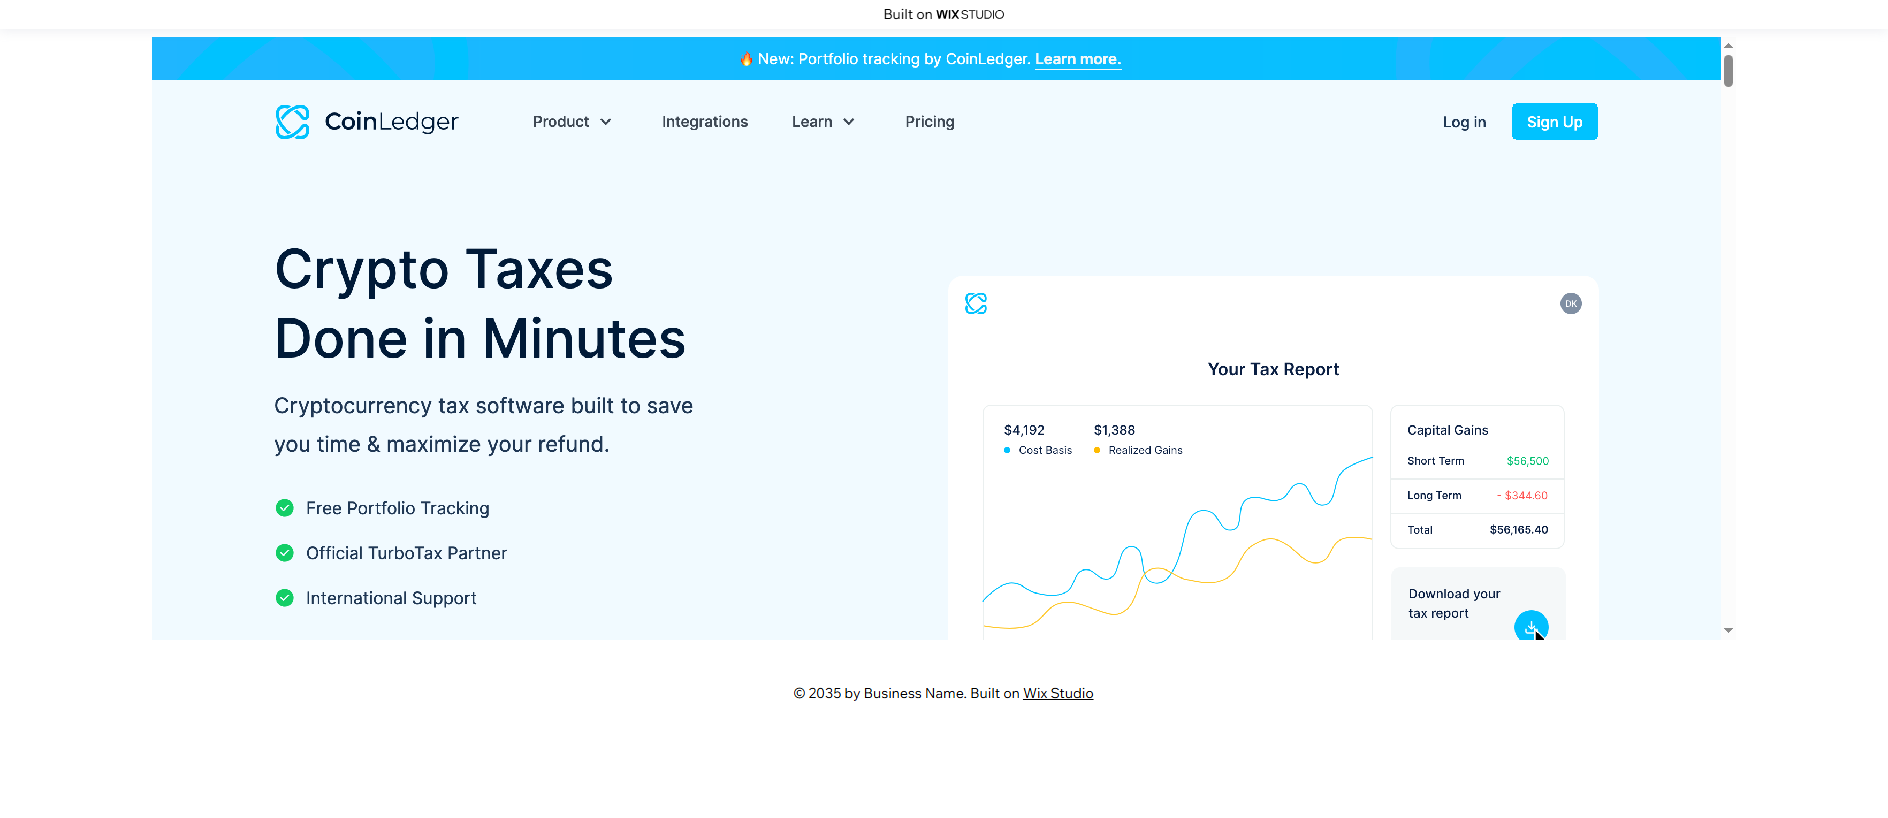Click the 2035 by Business Name footer text
The height and width of the screenshot is (818, 1888).
pyautogui.click(x=880, y=693)
